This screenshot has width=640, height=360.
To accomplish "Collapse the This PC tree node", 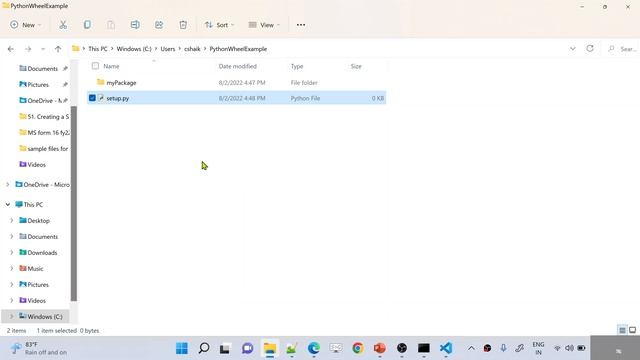I will (8, 204).
